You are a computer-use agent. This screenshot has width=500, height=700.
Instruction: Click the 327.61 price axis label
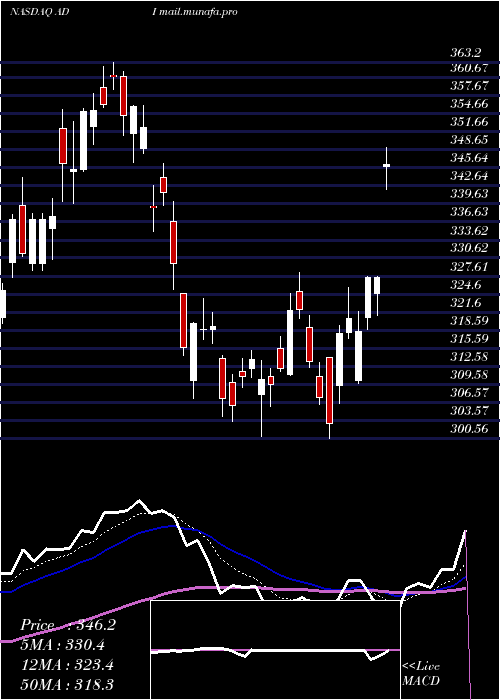click(x=468, y=267)
